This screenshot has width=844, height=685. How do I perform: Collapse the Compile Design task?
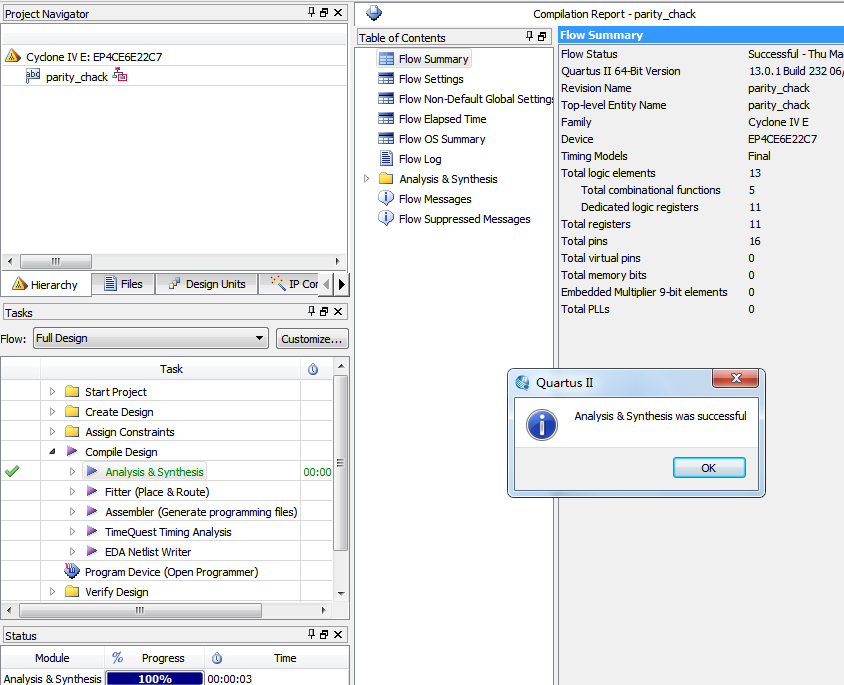point(52,451)
